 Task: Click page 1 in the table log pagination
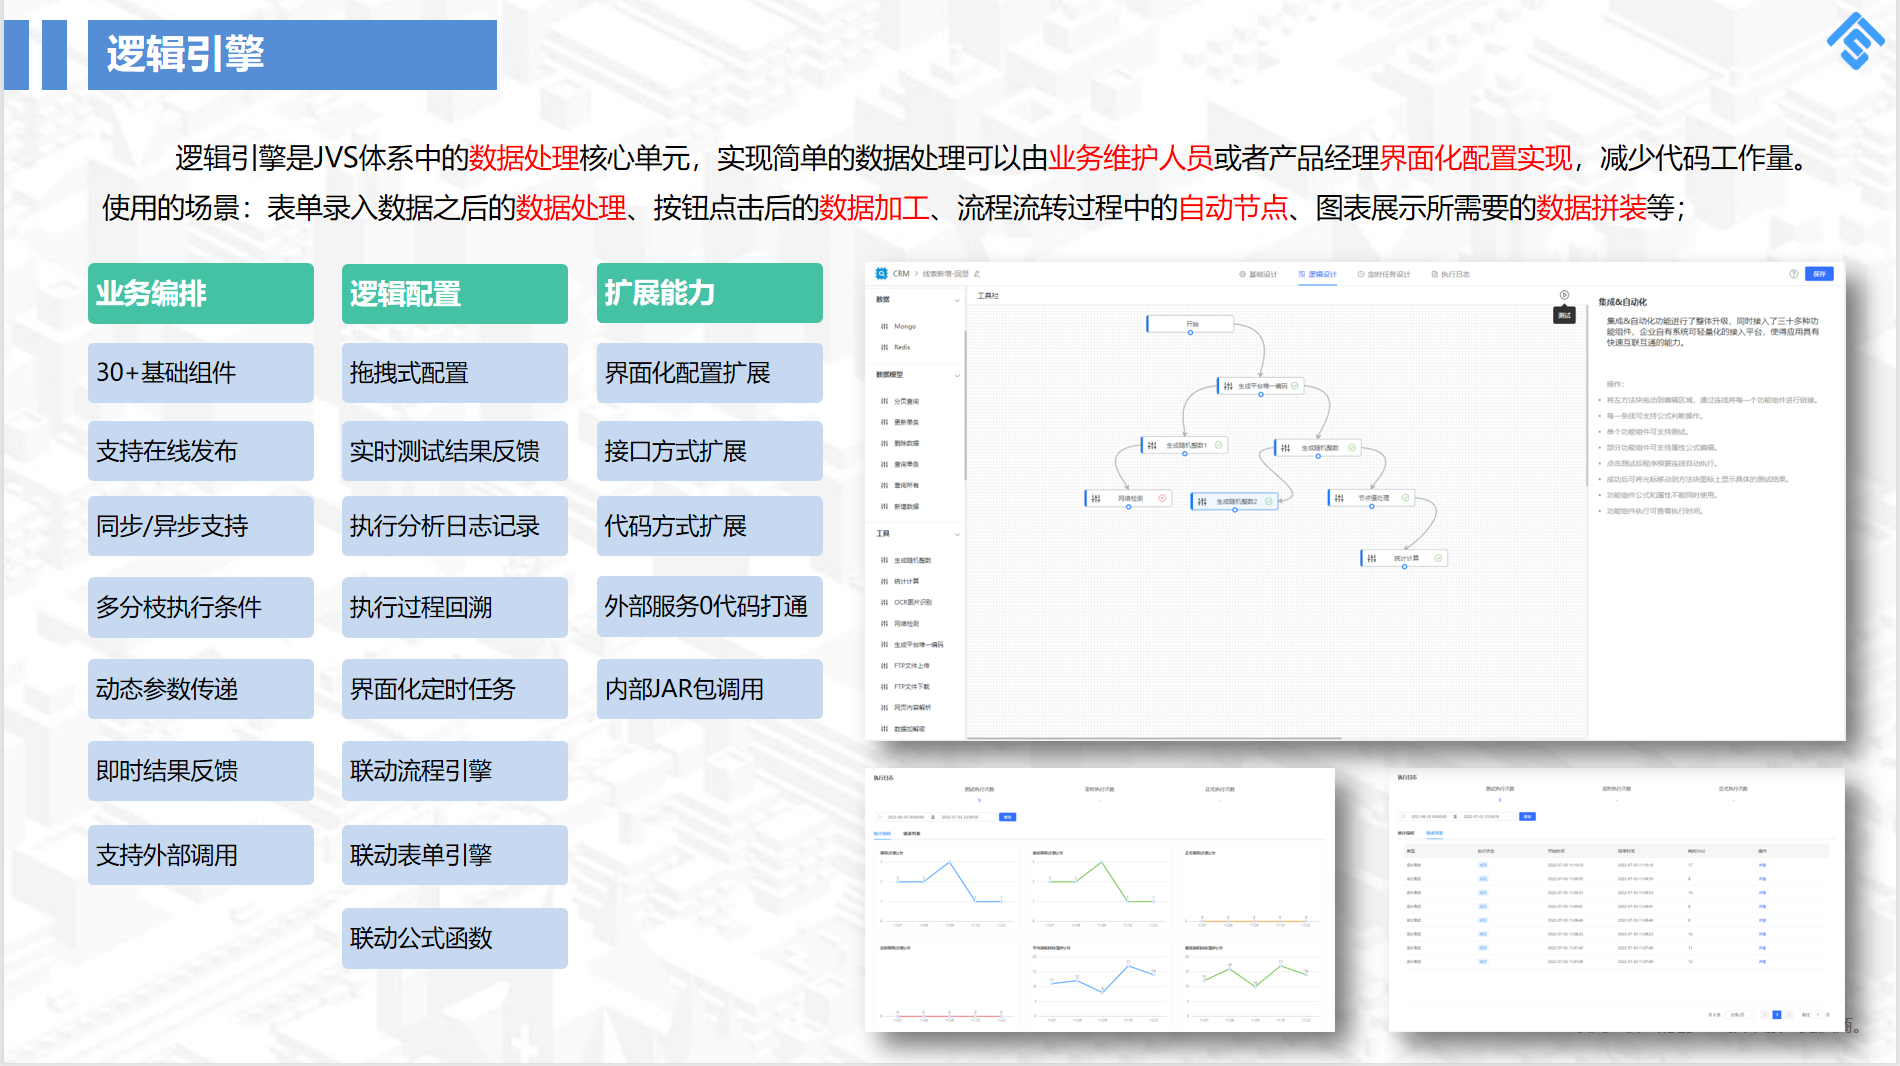pyautogui.click(x=1776, y=1014)
